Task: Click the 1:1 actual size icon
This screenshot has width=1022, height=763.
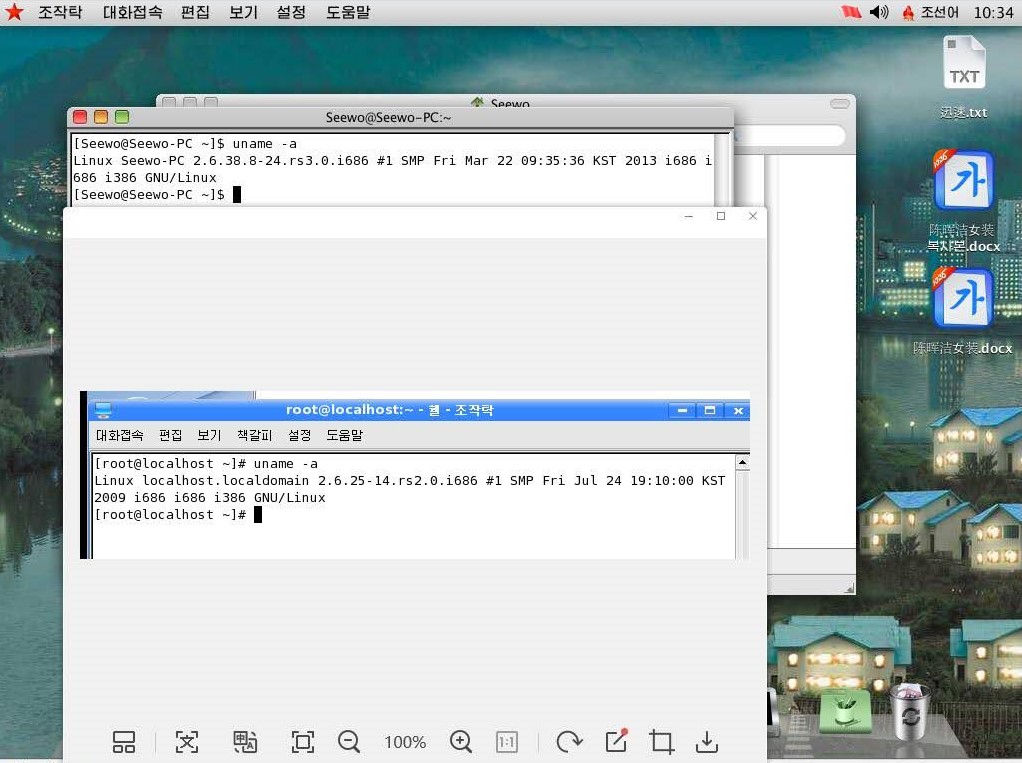Action: 506,741
